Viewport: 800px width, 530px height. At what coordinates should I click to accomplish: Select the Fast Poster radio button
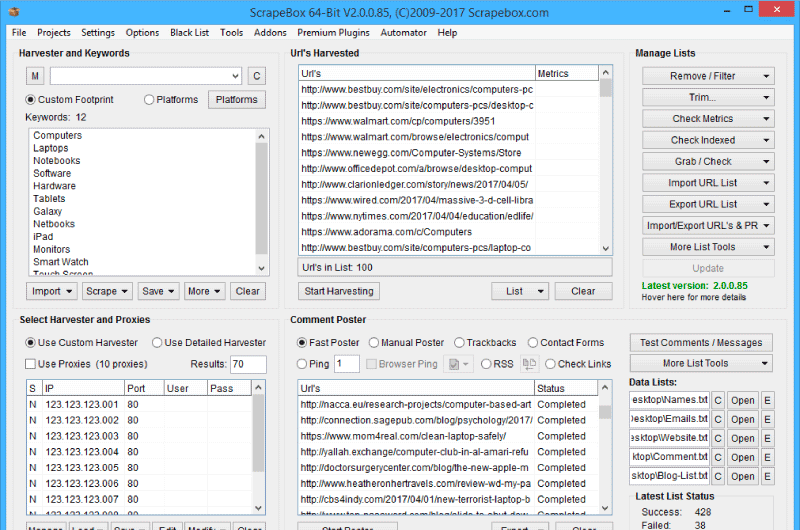[302, 343]
